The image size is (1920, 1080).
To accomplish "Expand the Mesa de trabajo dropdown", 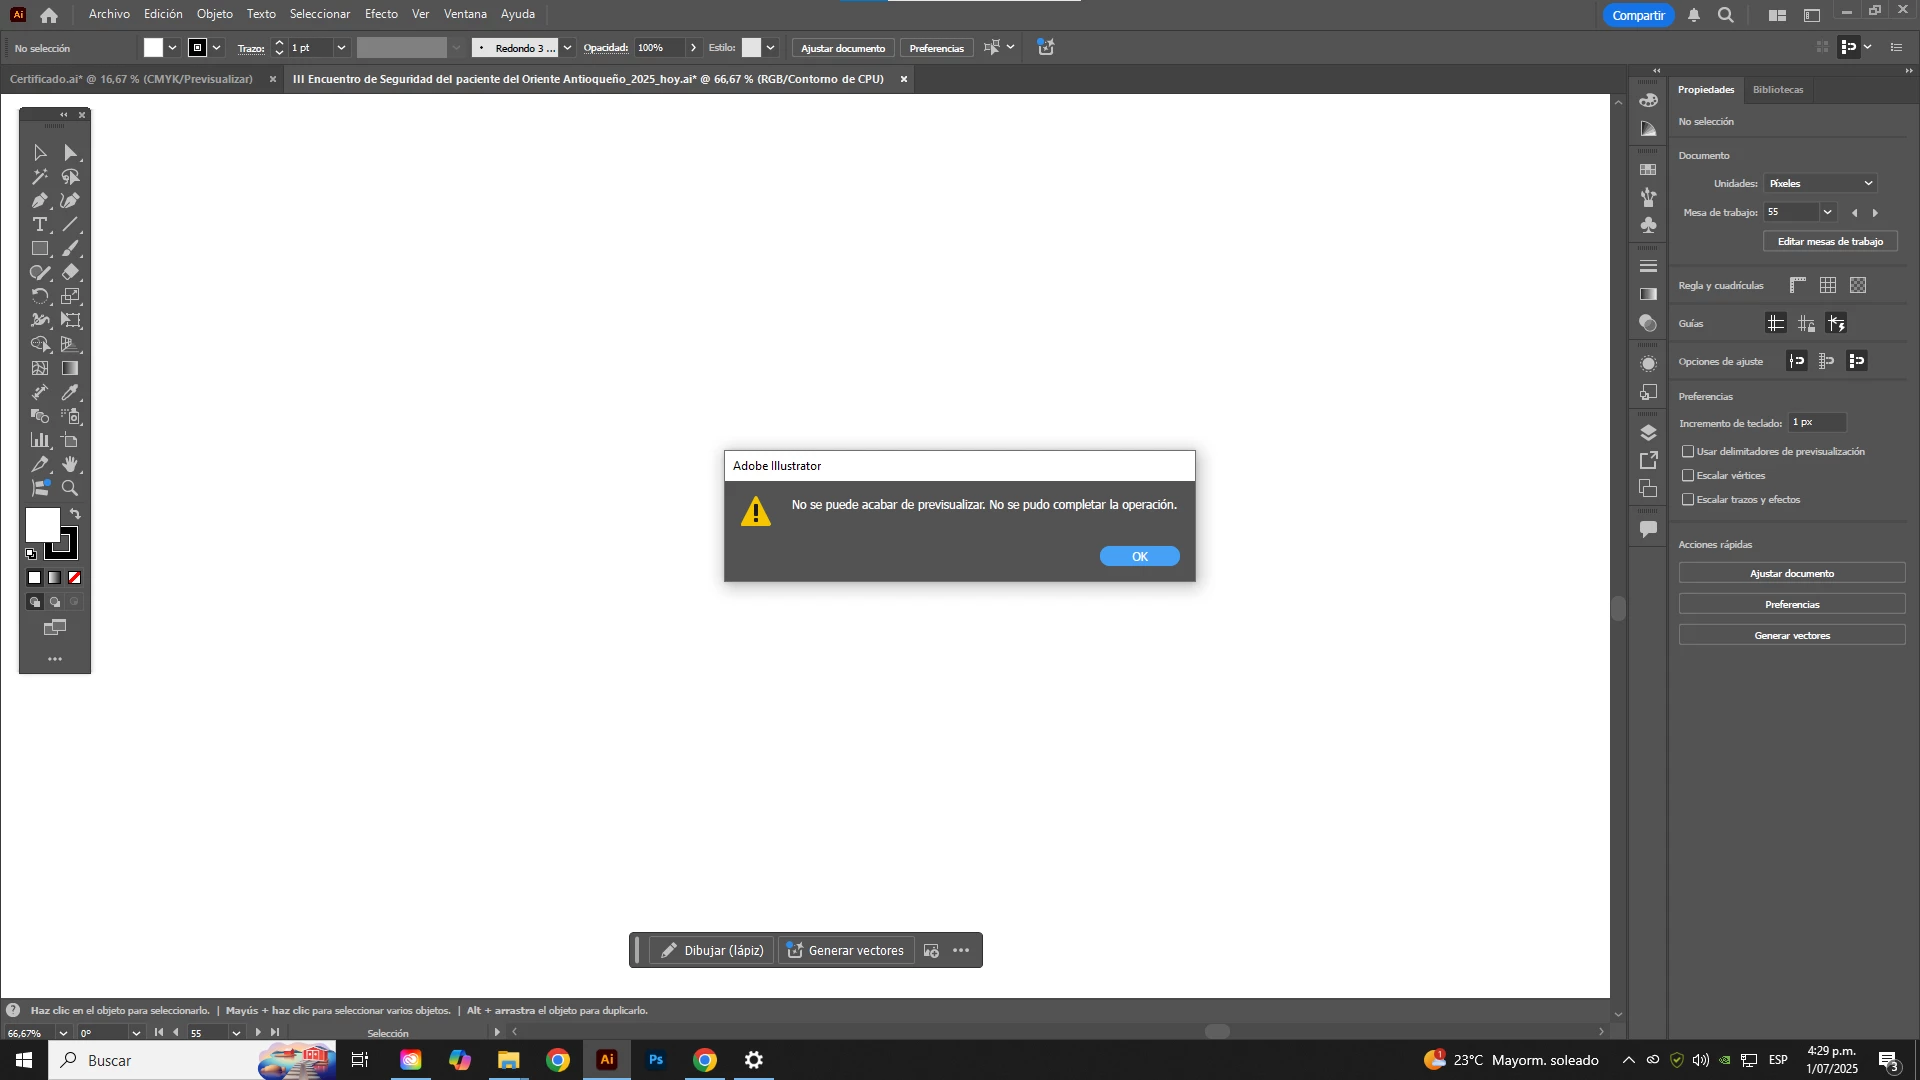I will pos(1827,212).
